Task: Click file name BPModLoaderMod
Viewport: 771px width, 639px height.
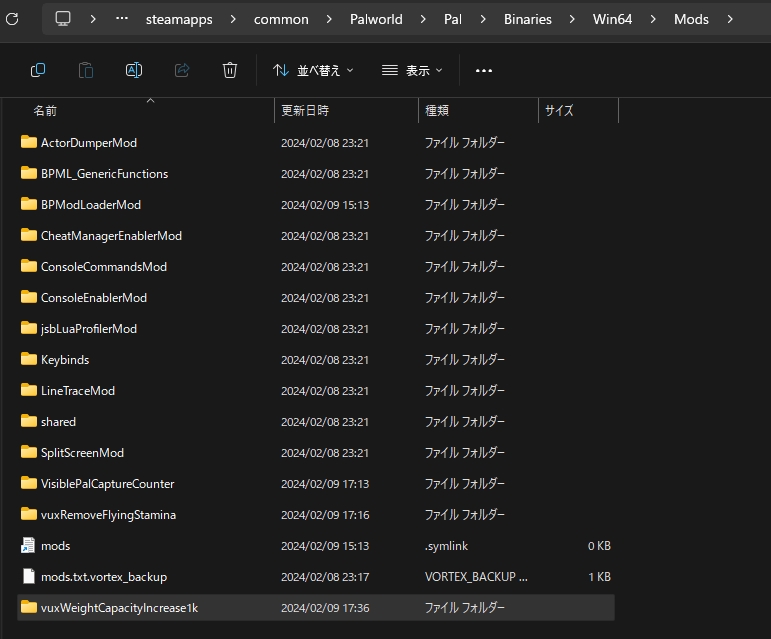Action: [x=91, y=205]
